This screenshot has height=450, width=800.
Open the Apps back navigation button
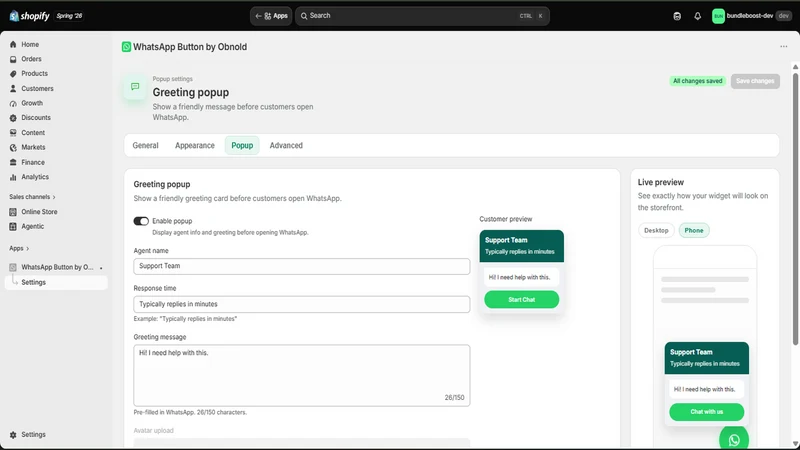tap(271, 16)
